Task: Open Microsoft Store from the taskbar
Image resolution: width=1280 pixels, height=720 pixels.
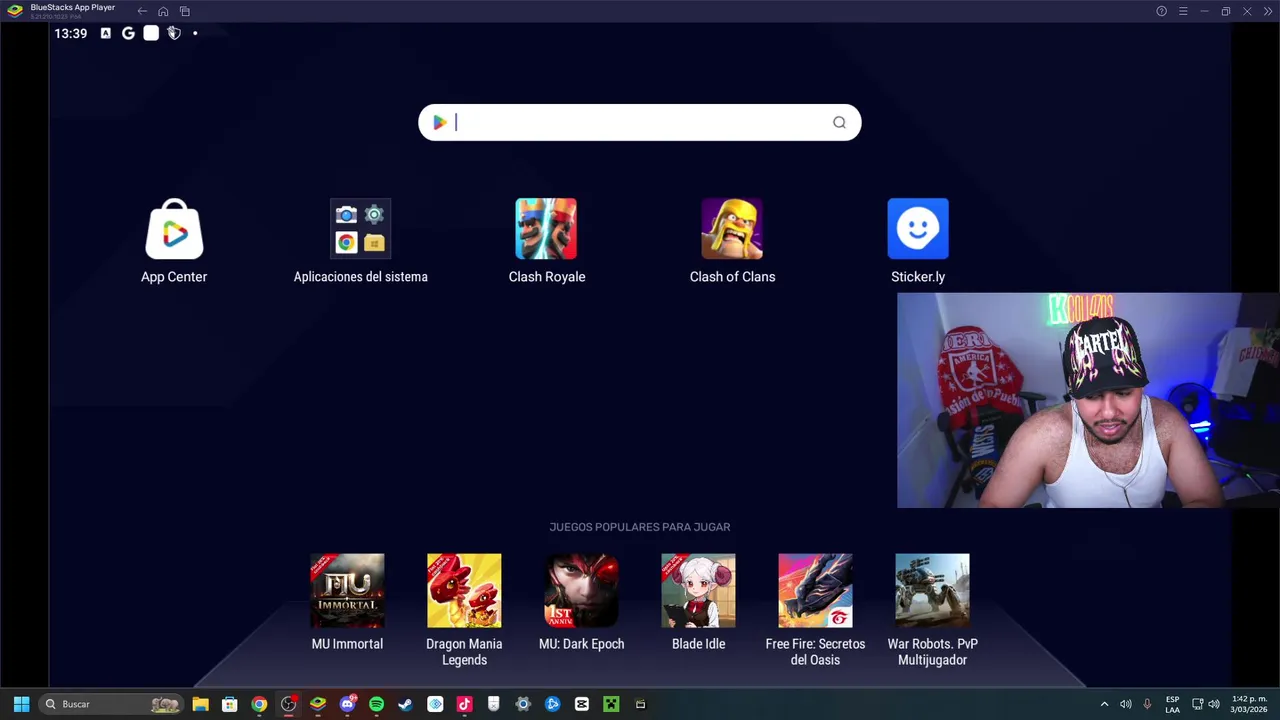Action: pos(229,704)
